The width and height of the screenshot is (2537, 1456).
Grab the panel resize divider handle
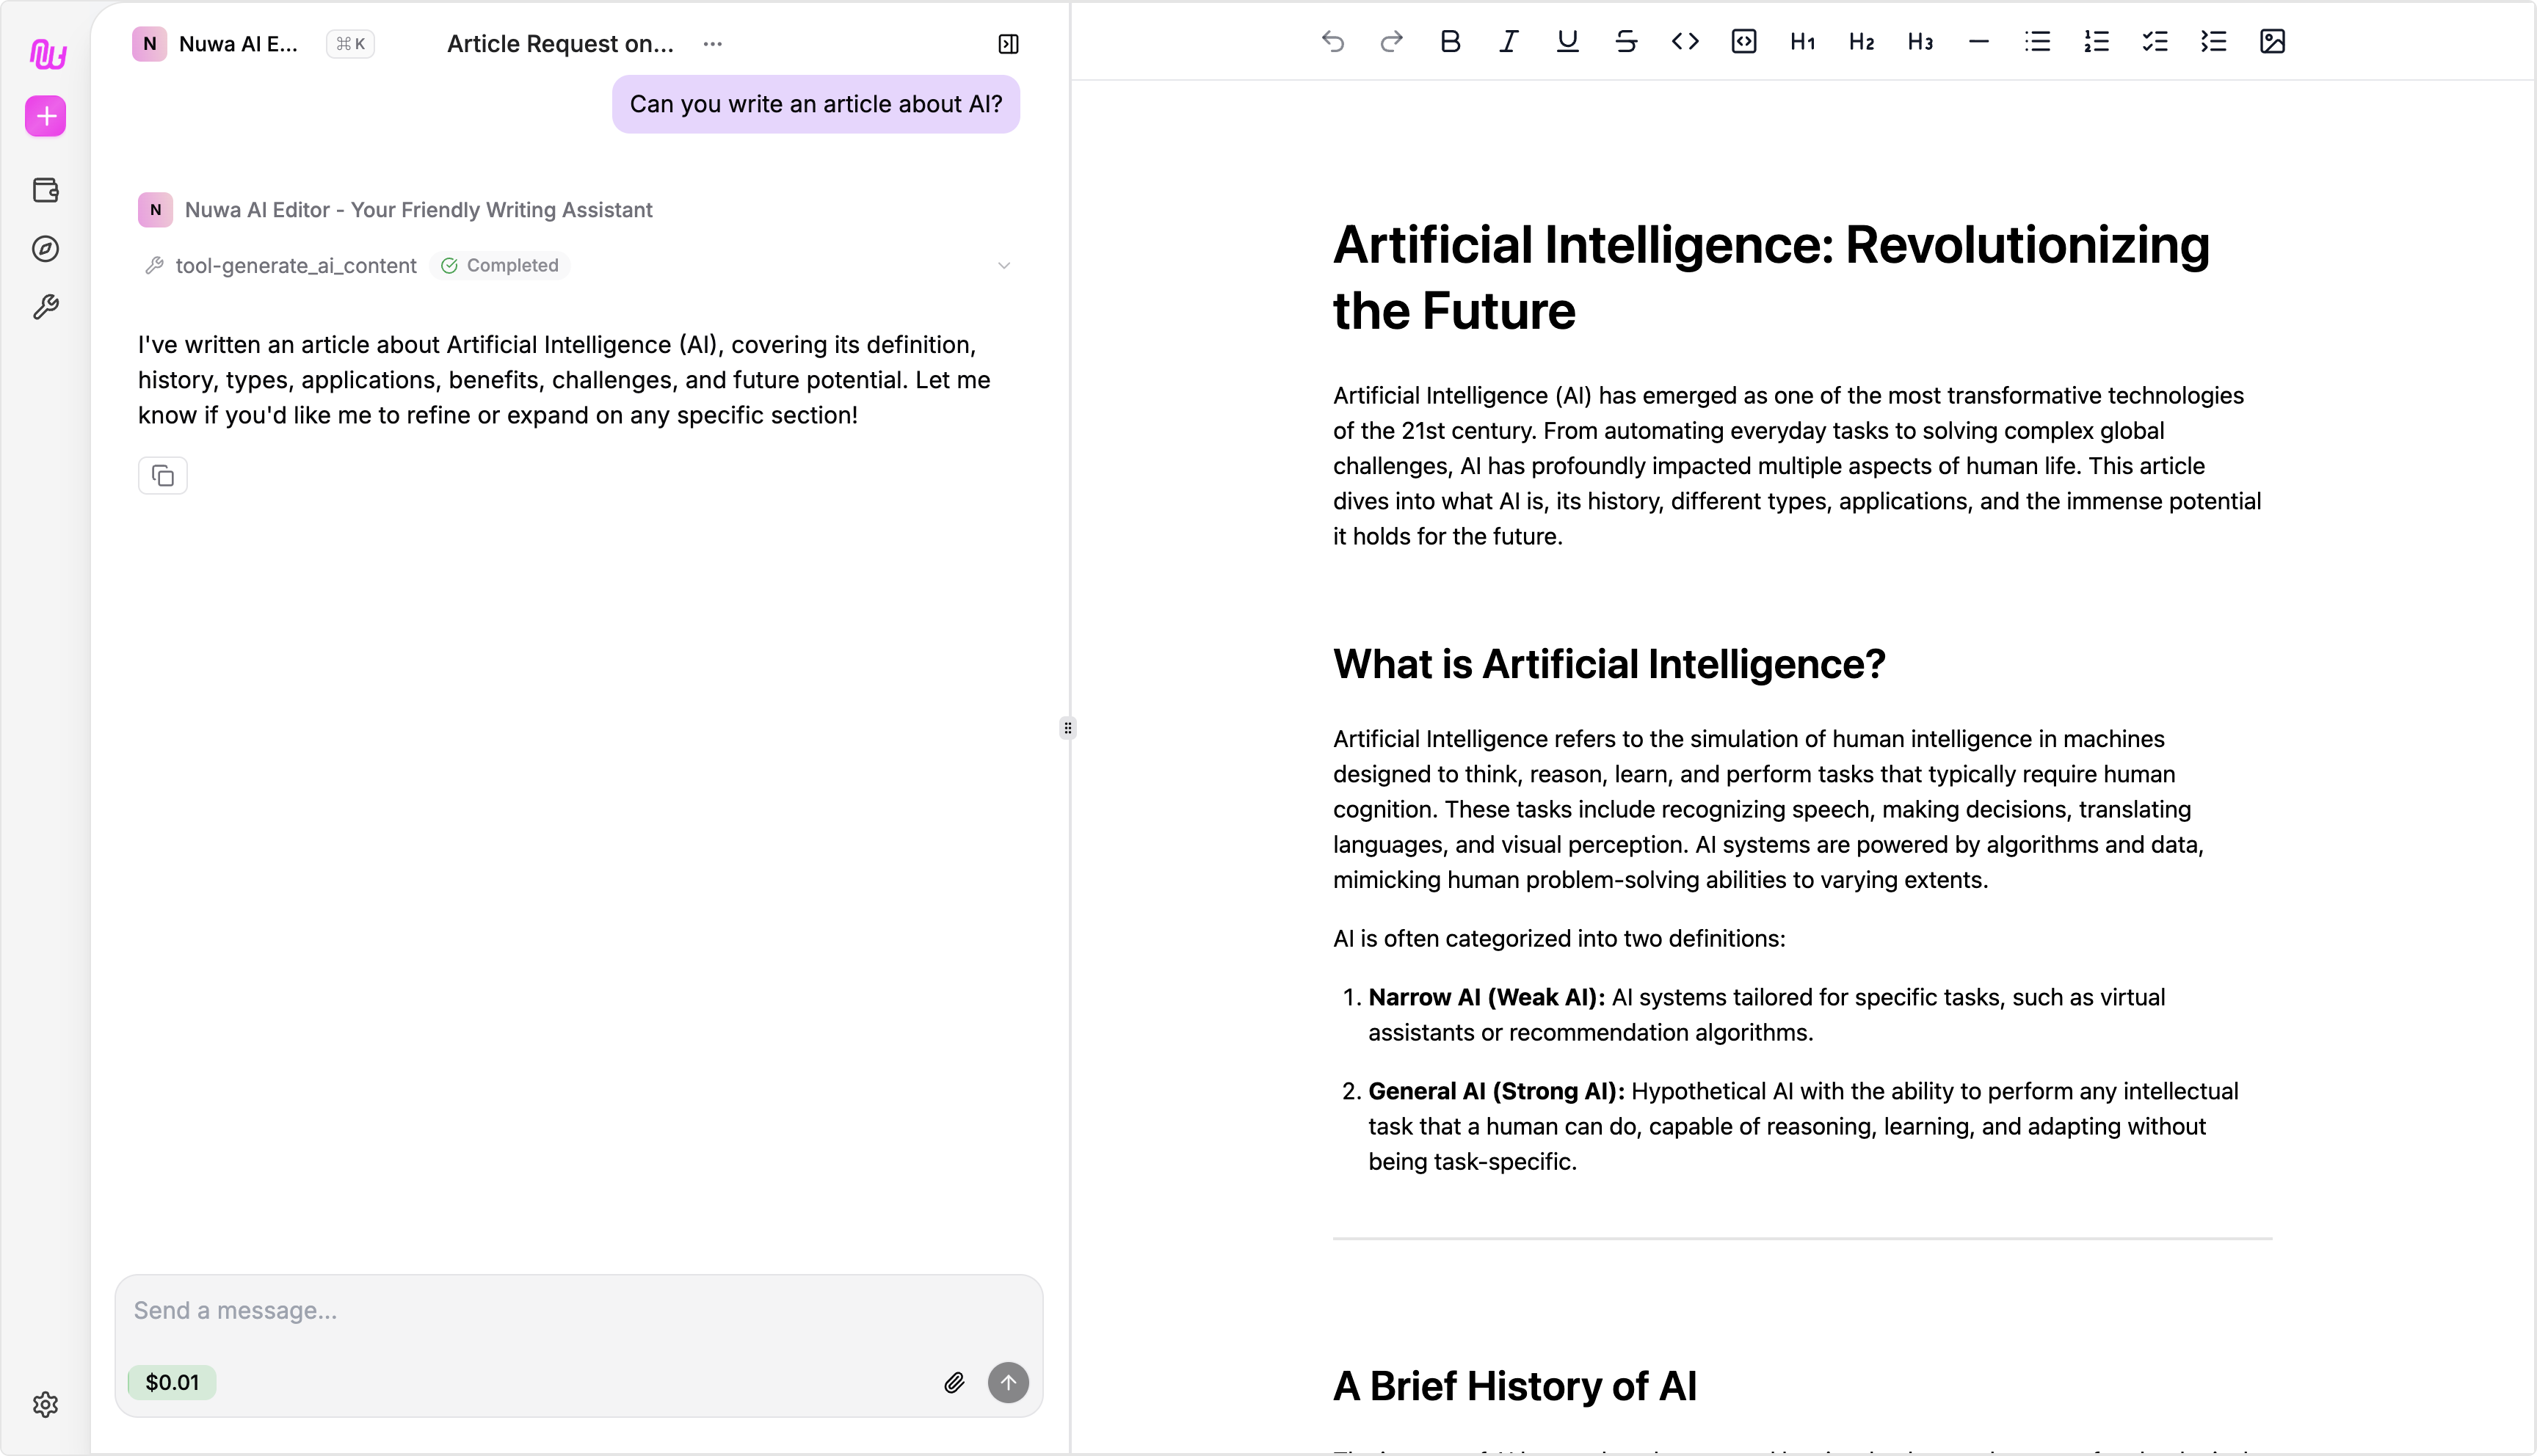coord(1068,728)
